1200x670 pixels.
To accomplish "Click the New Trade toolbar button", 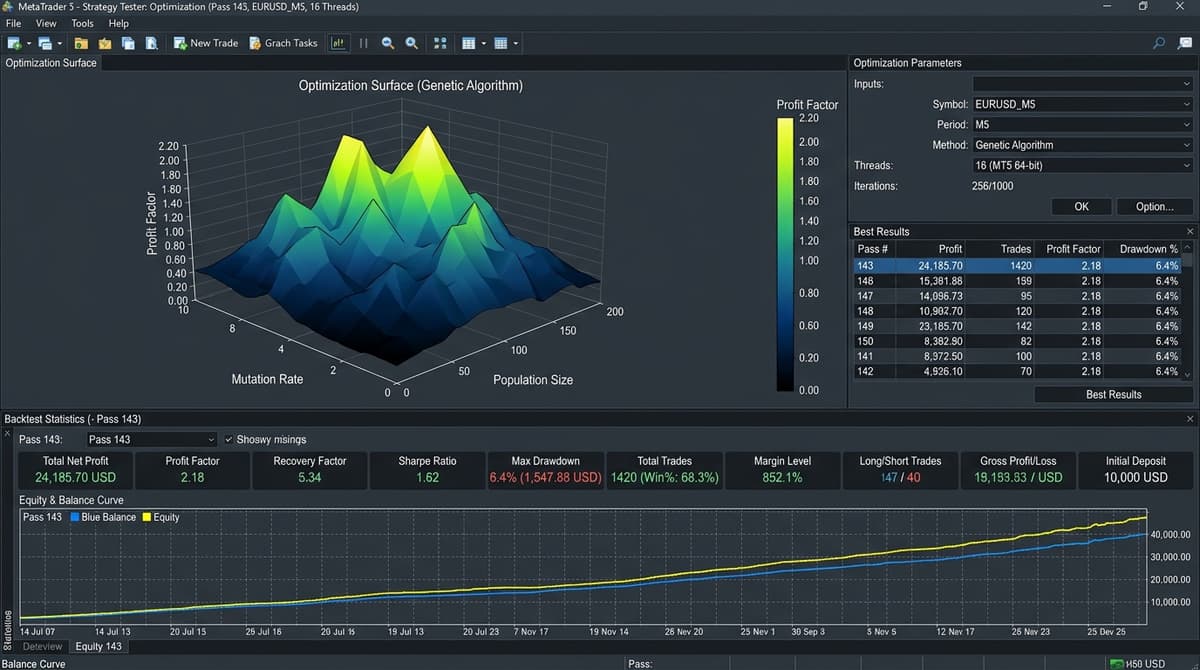I will (206, 43).
